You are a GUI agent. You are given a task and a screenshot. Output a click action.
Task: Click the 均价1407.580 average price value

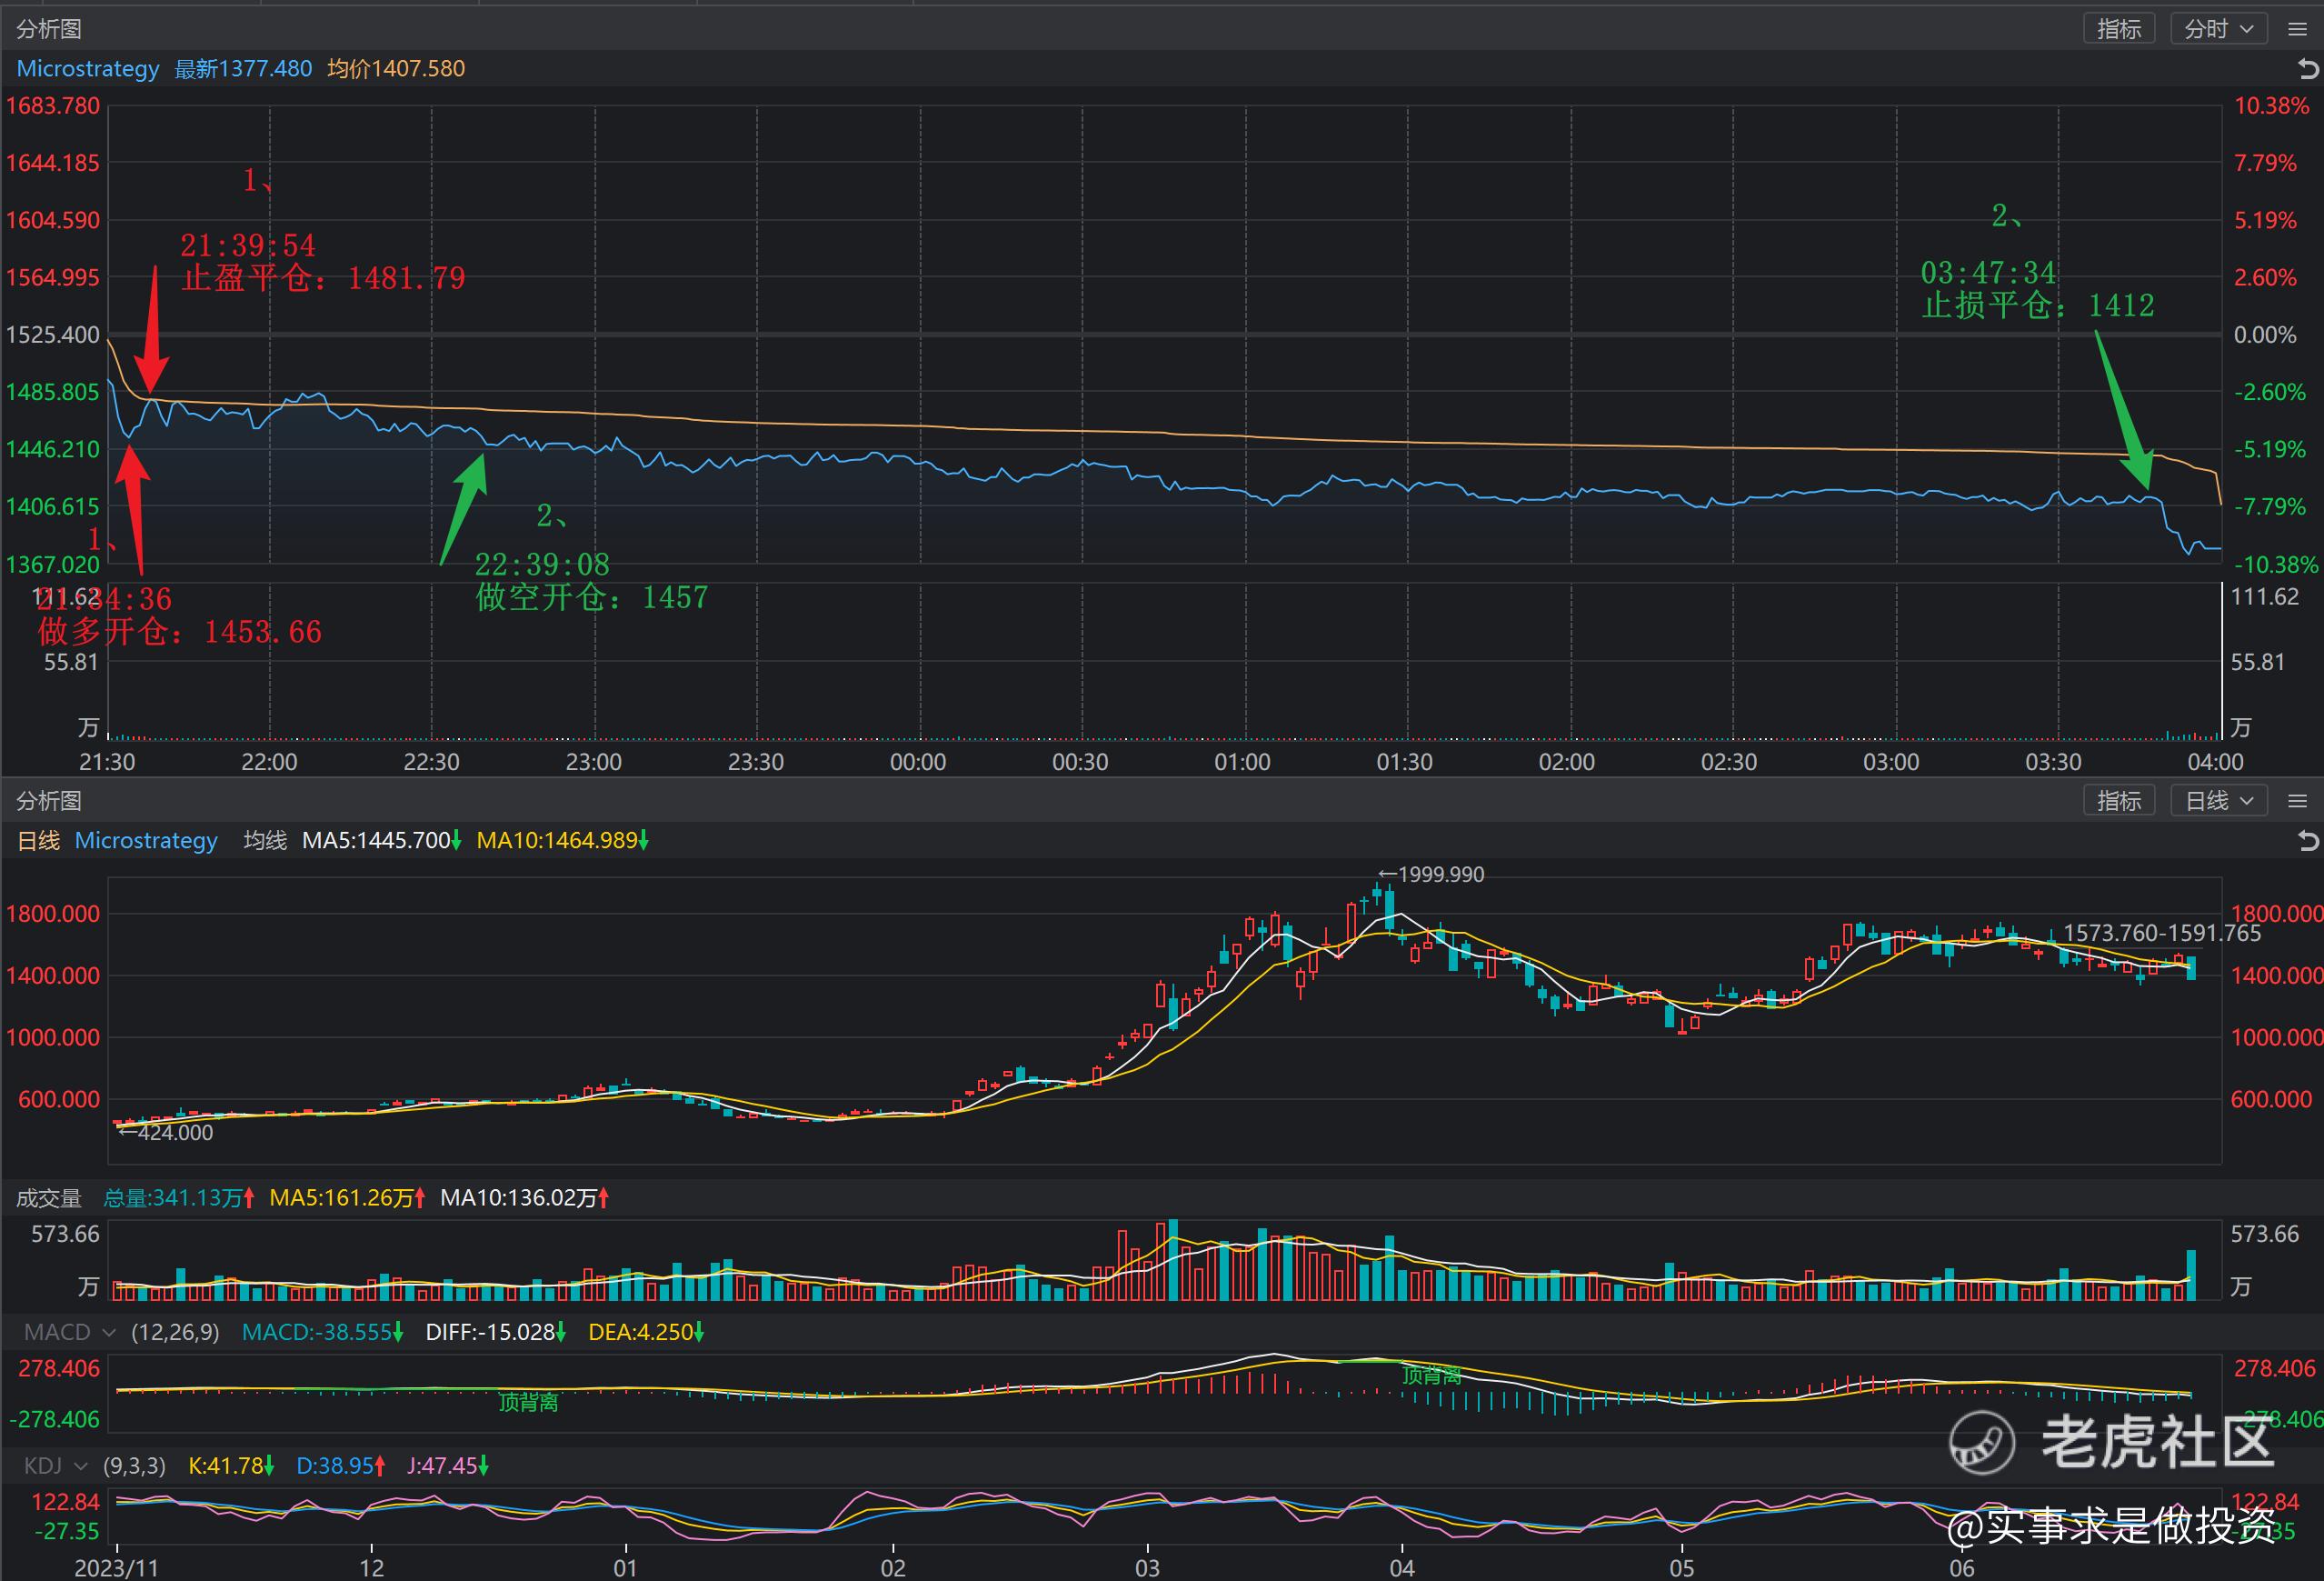(x=396, y=69)
